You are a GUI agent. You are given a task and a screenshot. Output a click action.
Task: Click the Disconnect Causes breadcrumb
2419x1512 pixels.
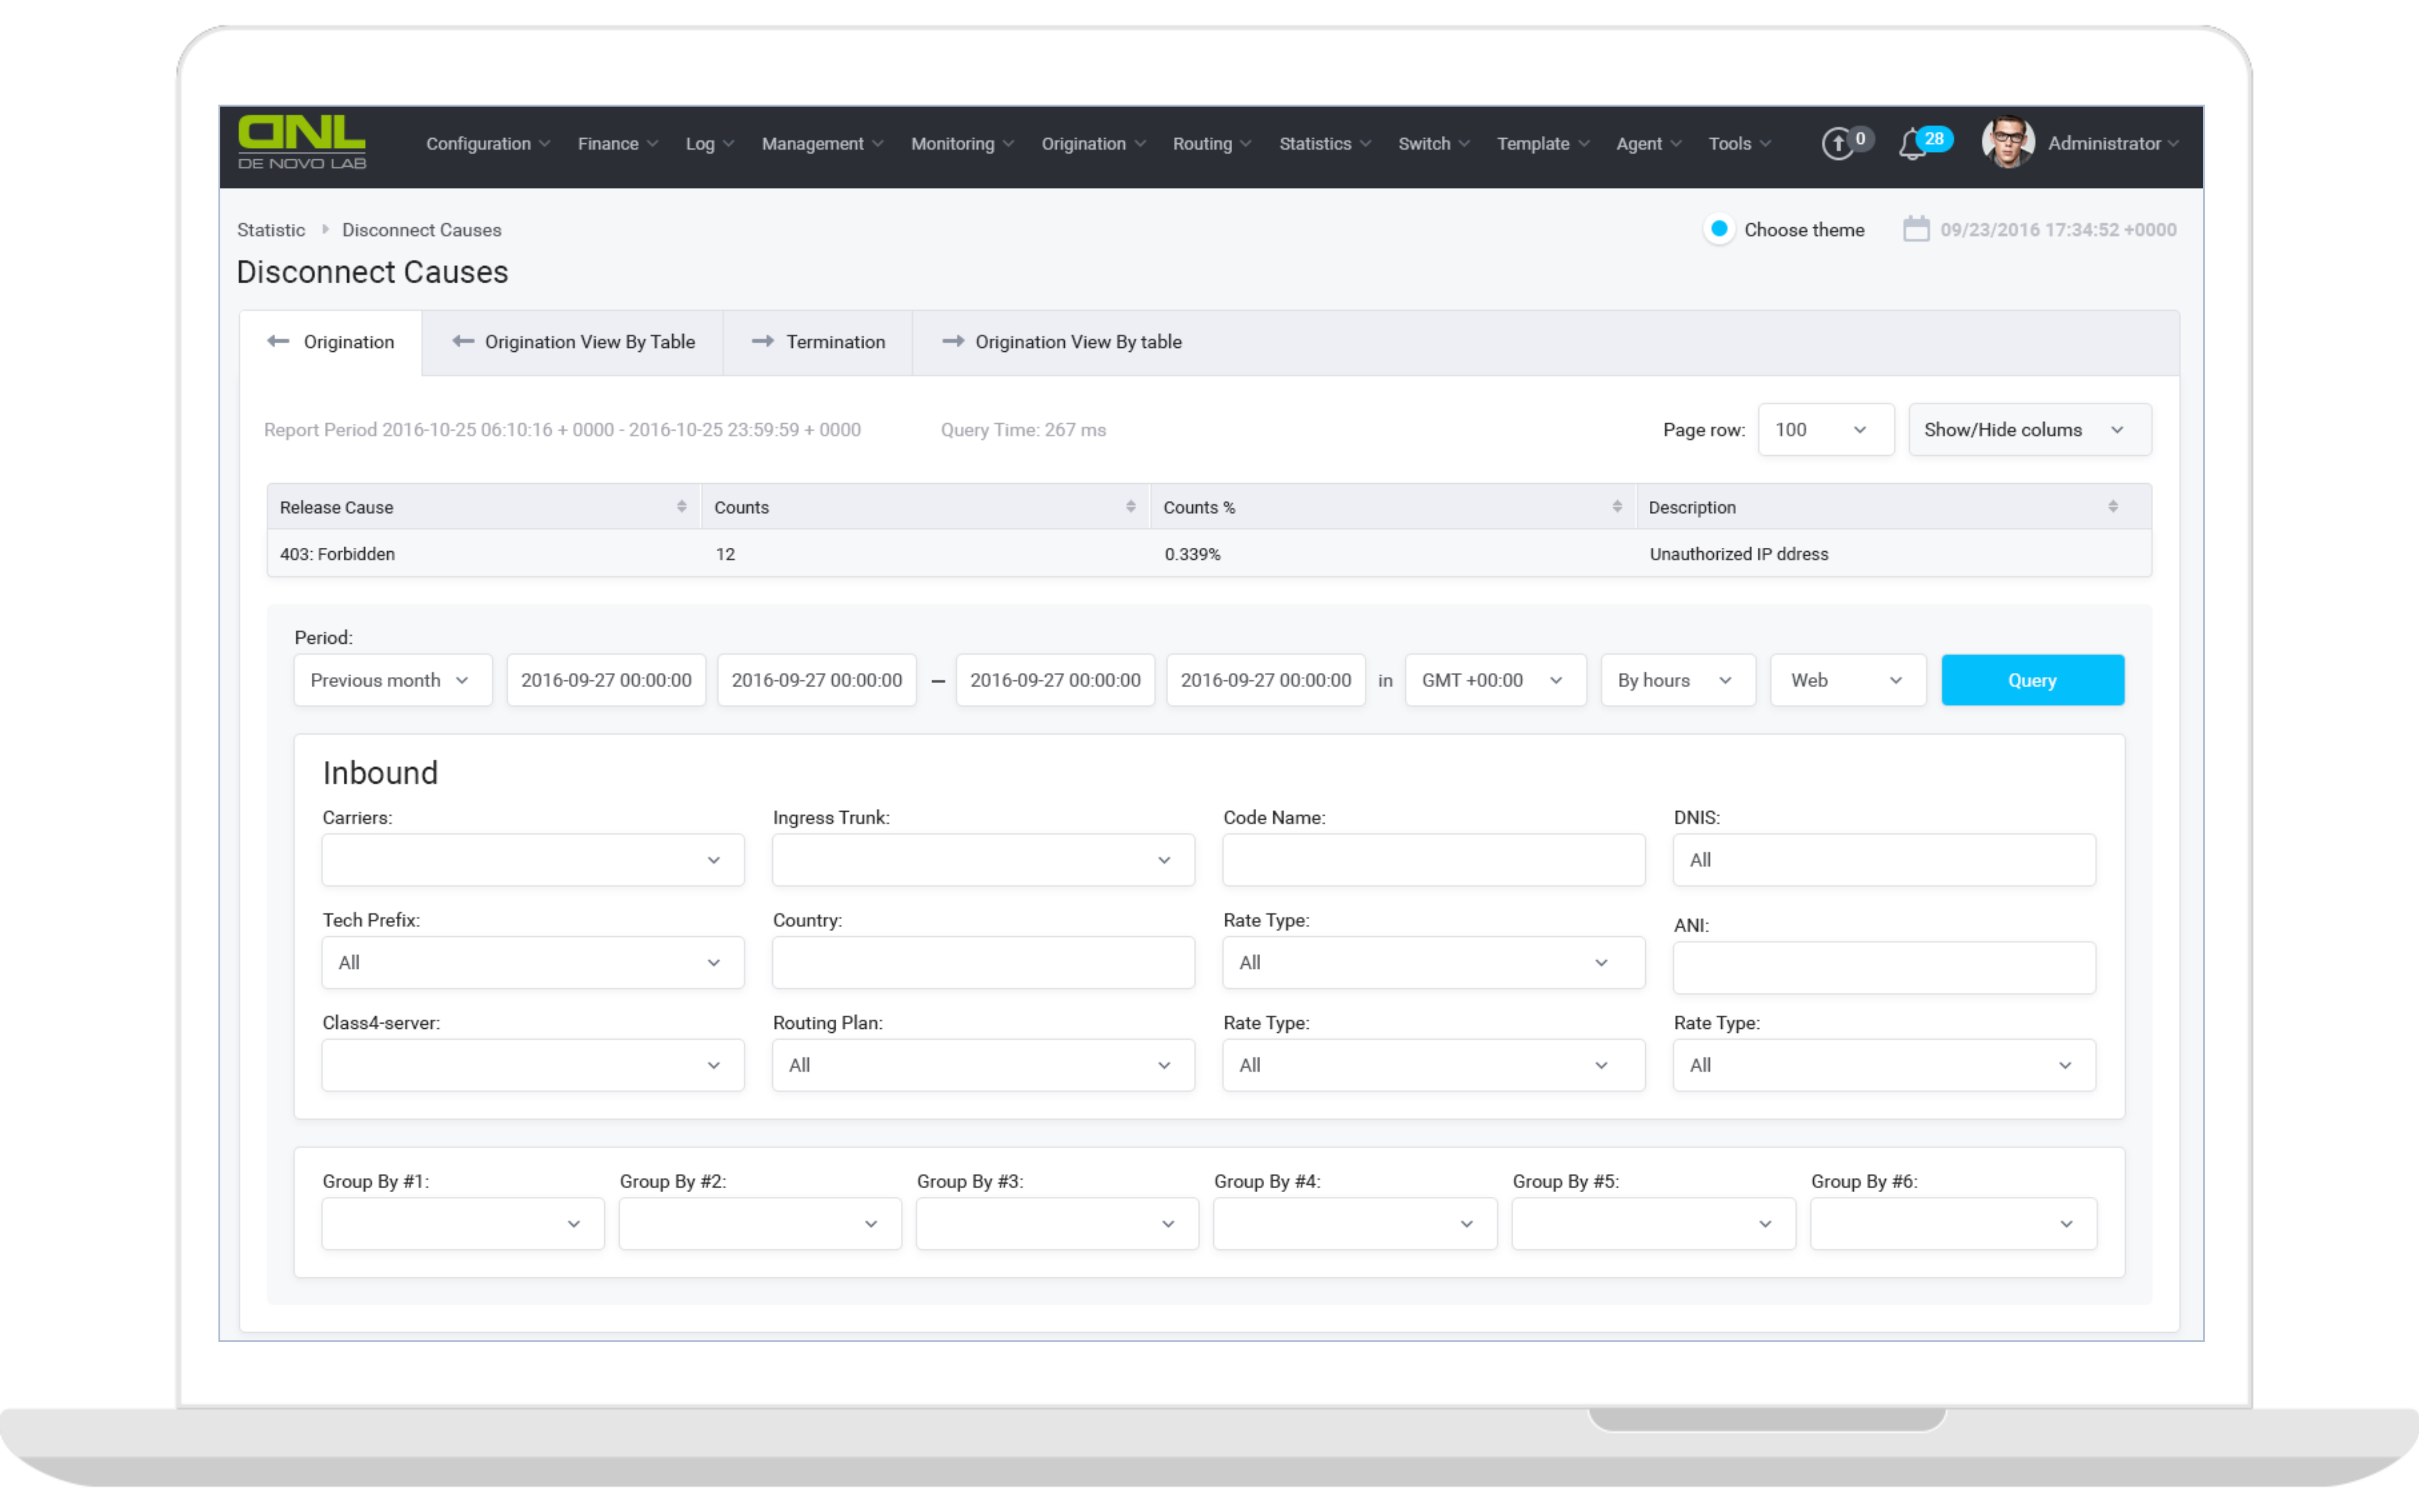click(421, 230)
